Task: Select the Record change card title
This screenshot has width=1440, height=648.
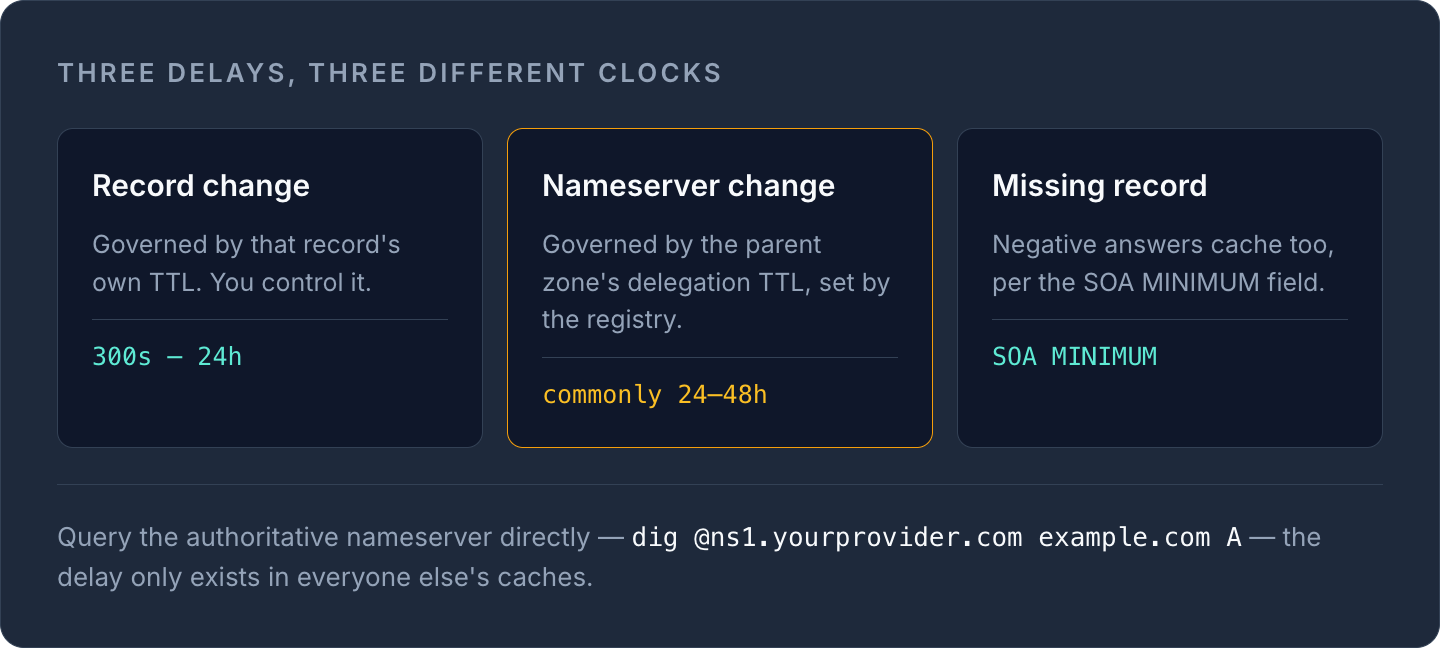Action: 201,186
